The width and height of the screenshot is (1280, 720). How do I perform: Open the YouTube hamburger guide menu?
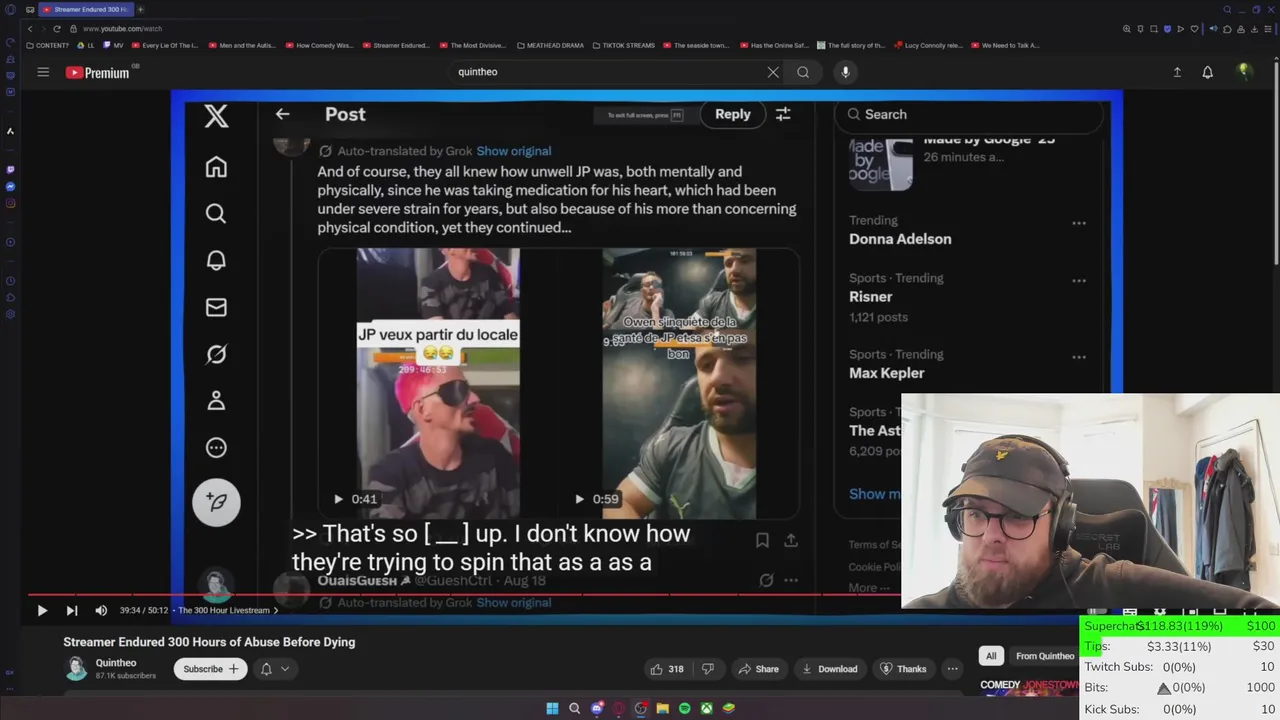tap(43, 72)
